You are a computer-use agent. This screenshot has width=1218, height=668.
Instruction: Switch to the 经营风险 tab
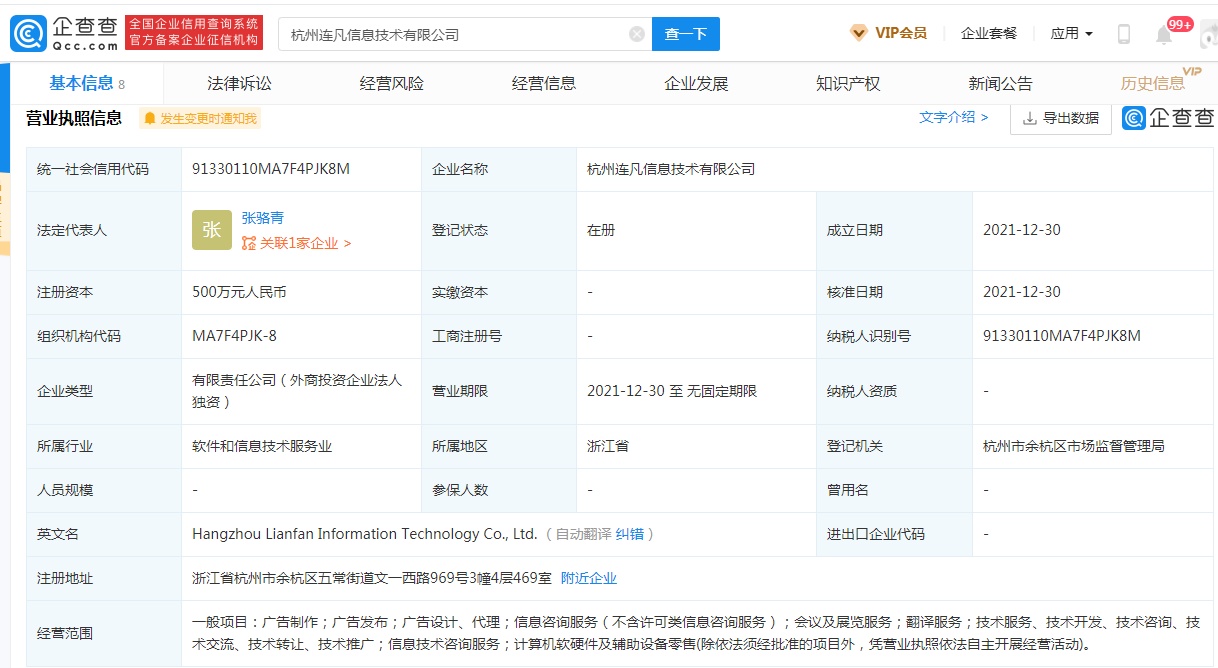point(392,84)
